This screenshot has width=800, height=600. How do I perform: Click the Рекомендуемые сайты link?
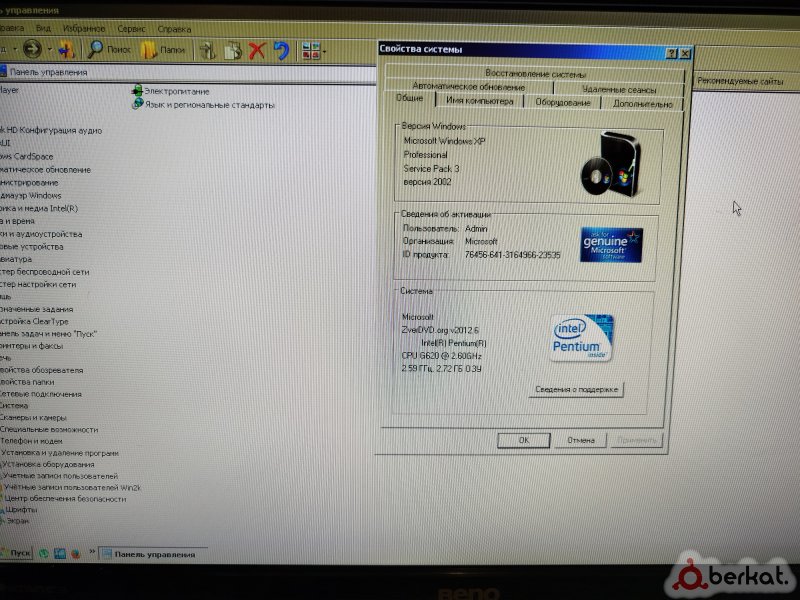740,81
